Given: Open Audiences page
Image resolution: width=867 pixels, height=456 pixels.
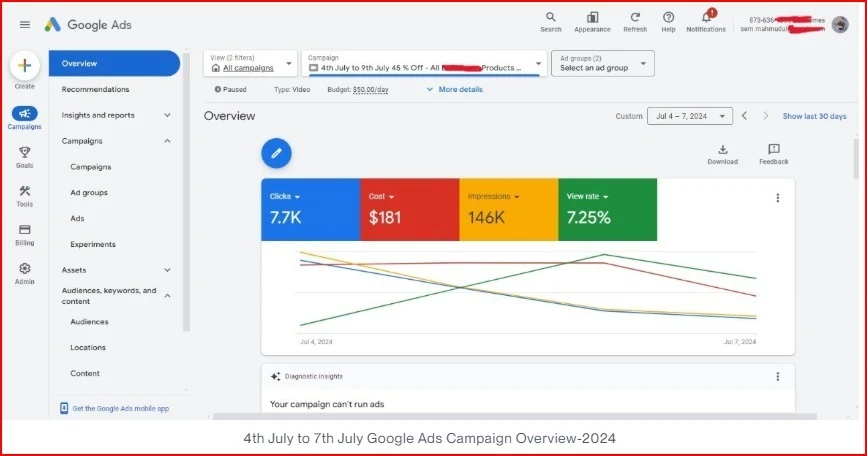Looking at the screenshot, I should (89, 321).
